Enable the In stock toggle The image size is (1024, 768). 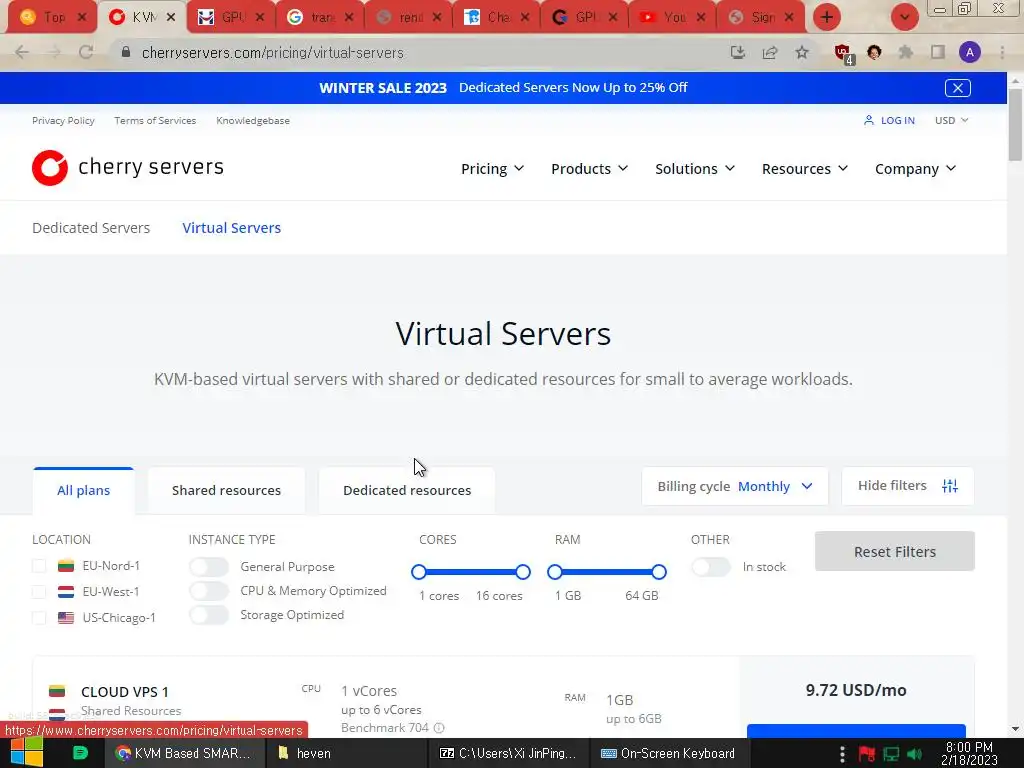pyautogui.click(x=711, y=567)
